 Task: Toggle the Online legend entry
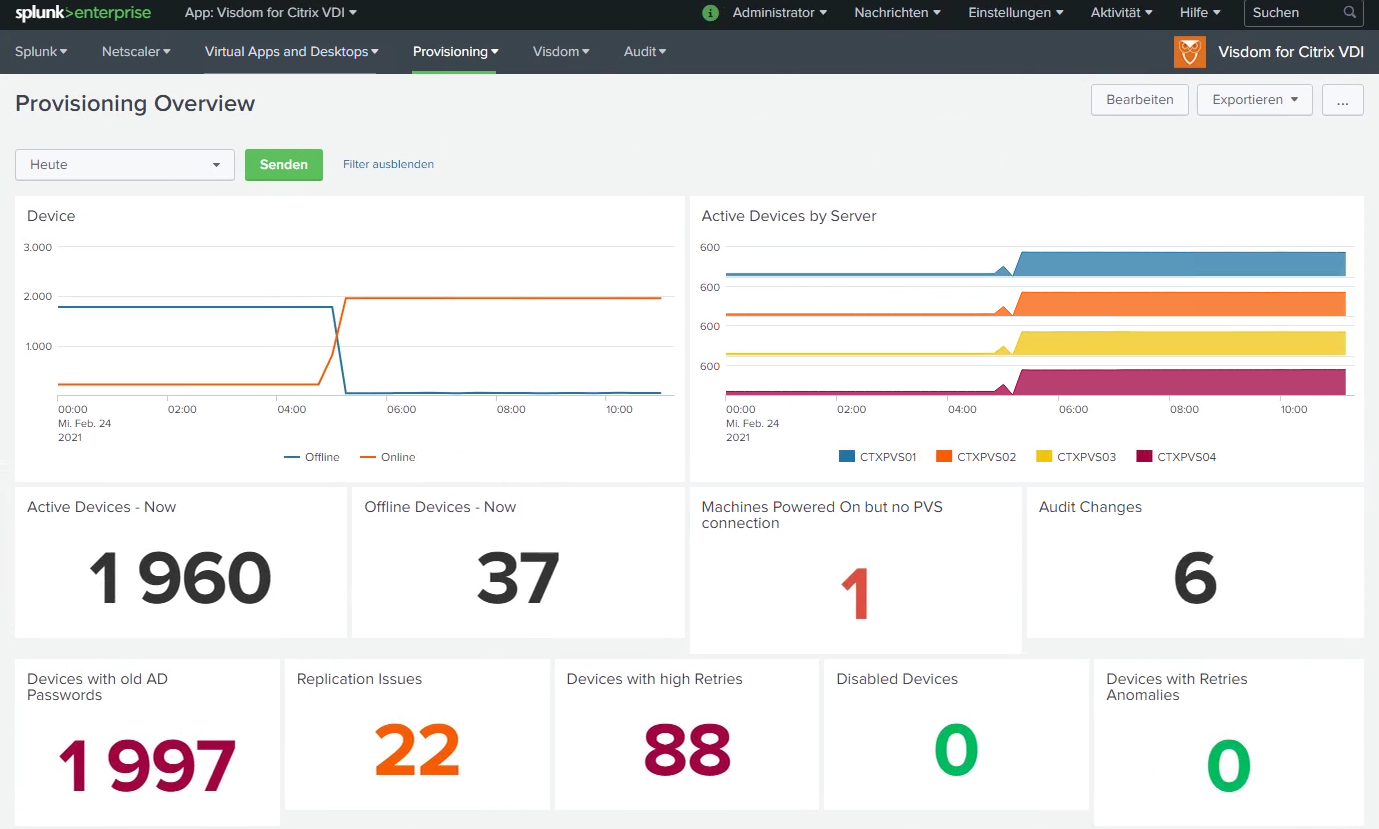click(387, 457)
